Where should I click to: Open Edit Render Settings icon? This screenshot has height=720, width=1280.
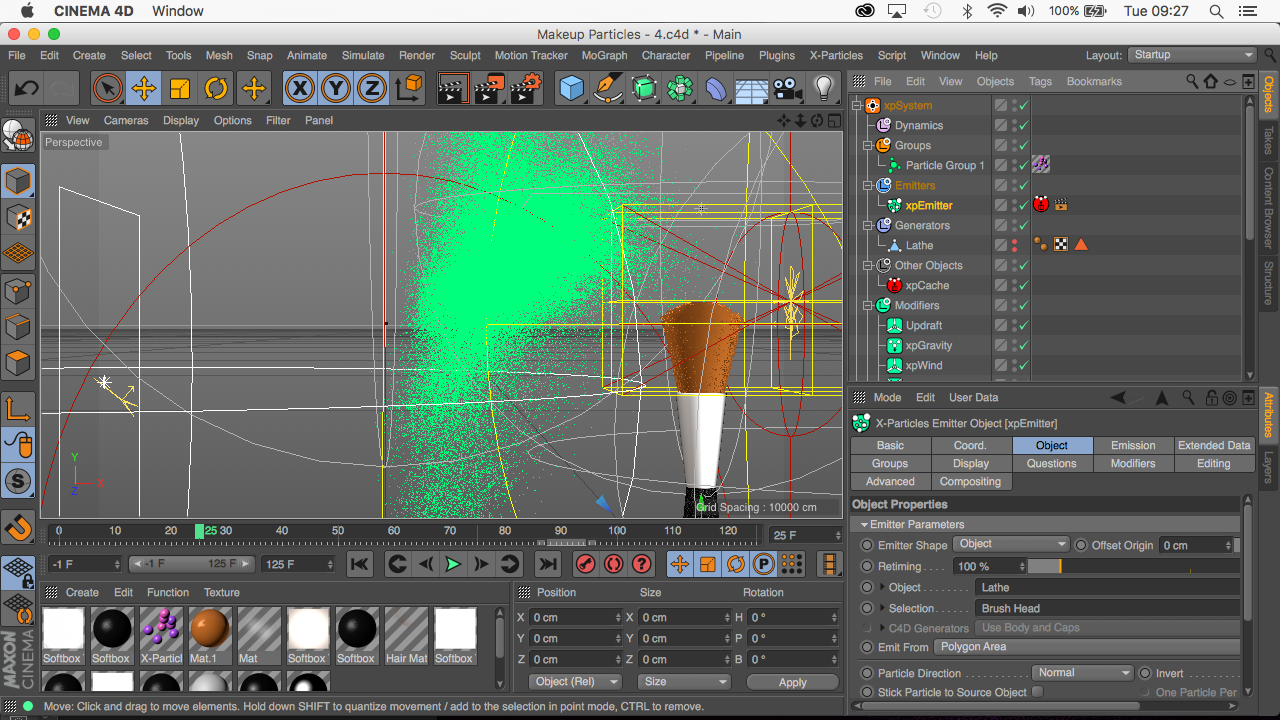526,88
